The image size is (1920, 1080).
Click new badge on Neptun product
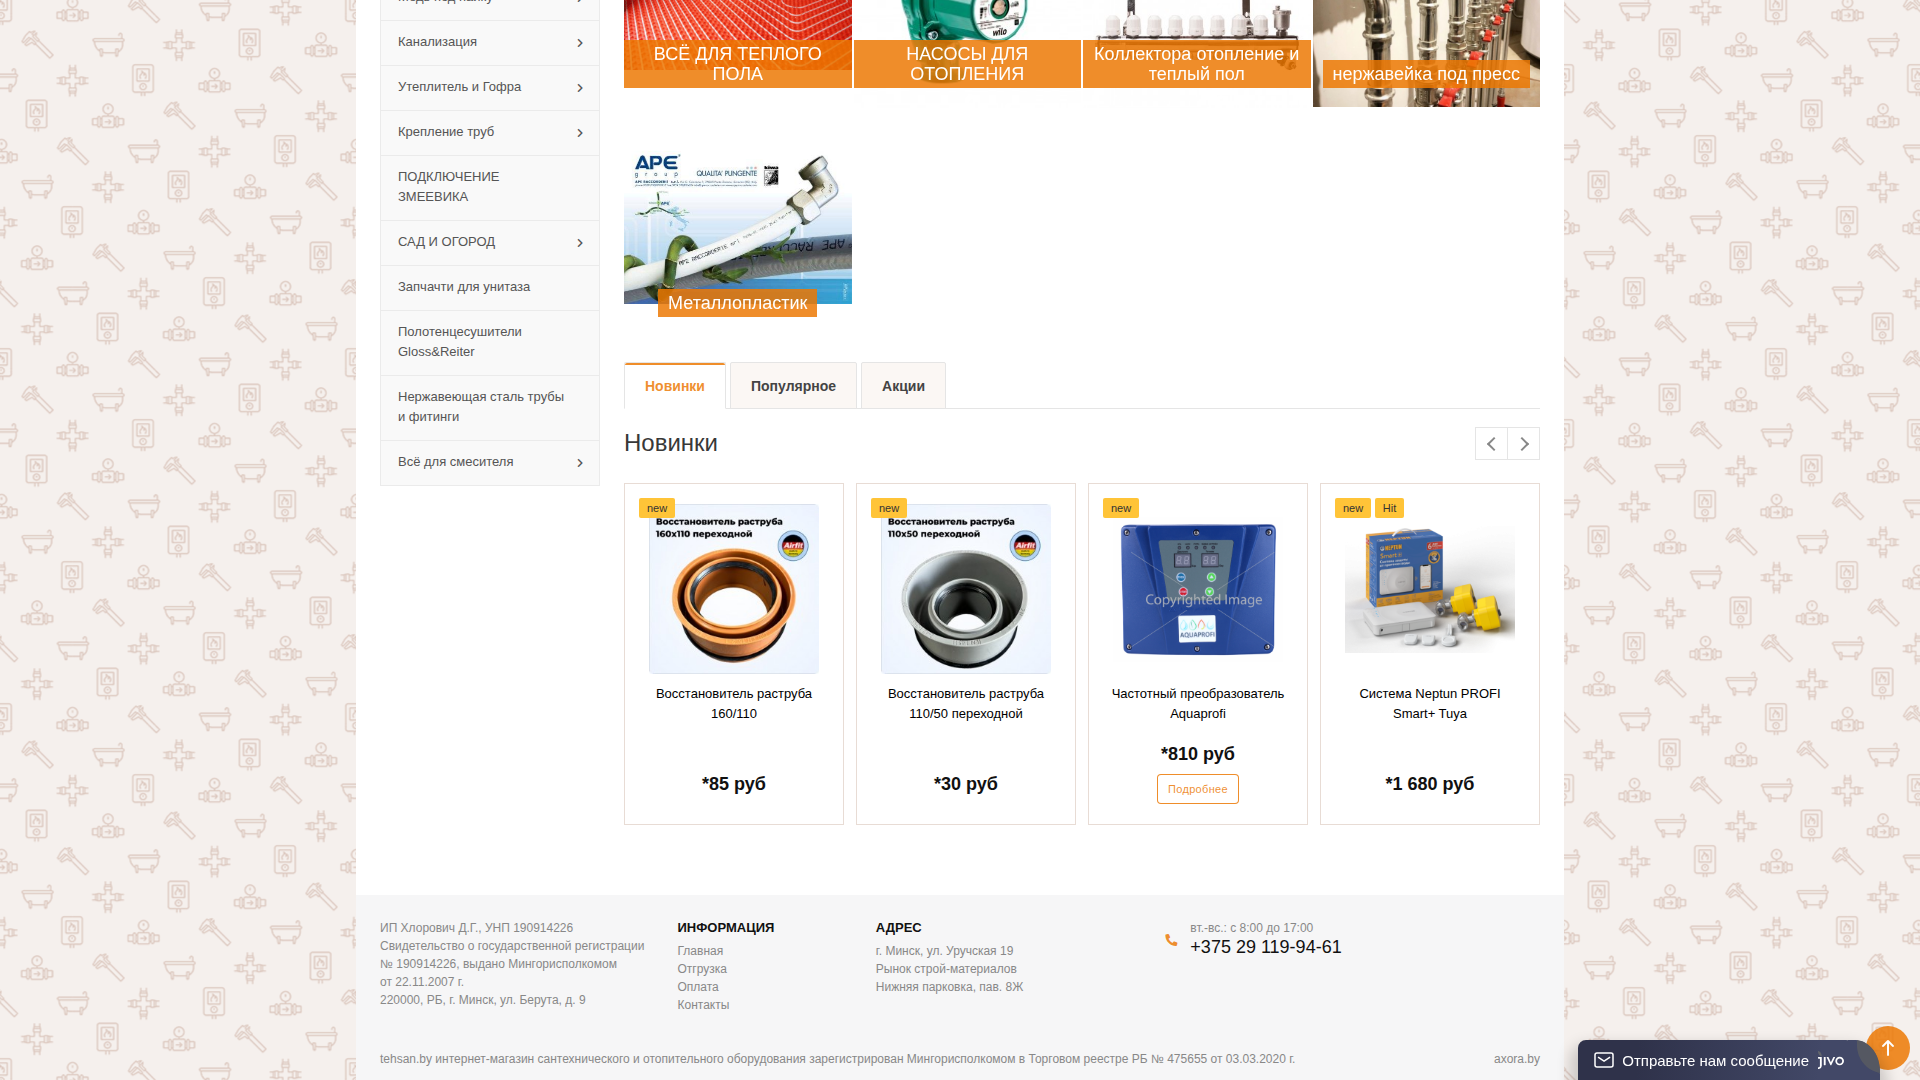point(1353,508)
